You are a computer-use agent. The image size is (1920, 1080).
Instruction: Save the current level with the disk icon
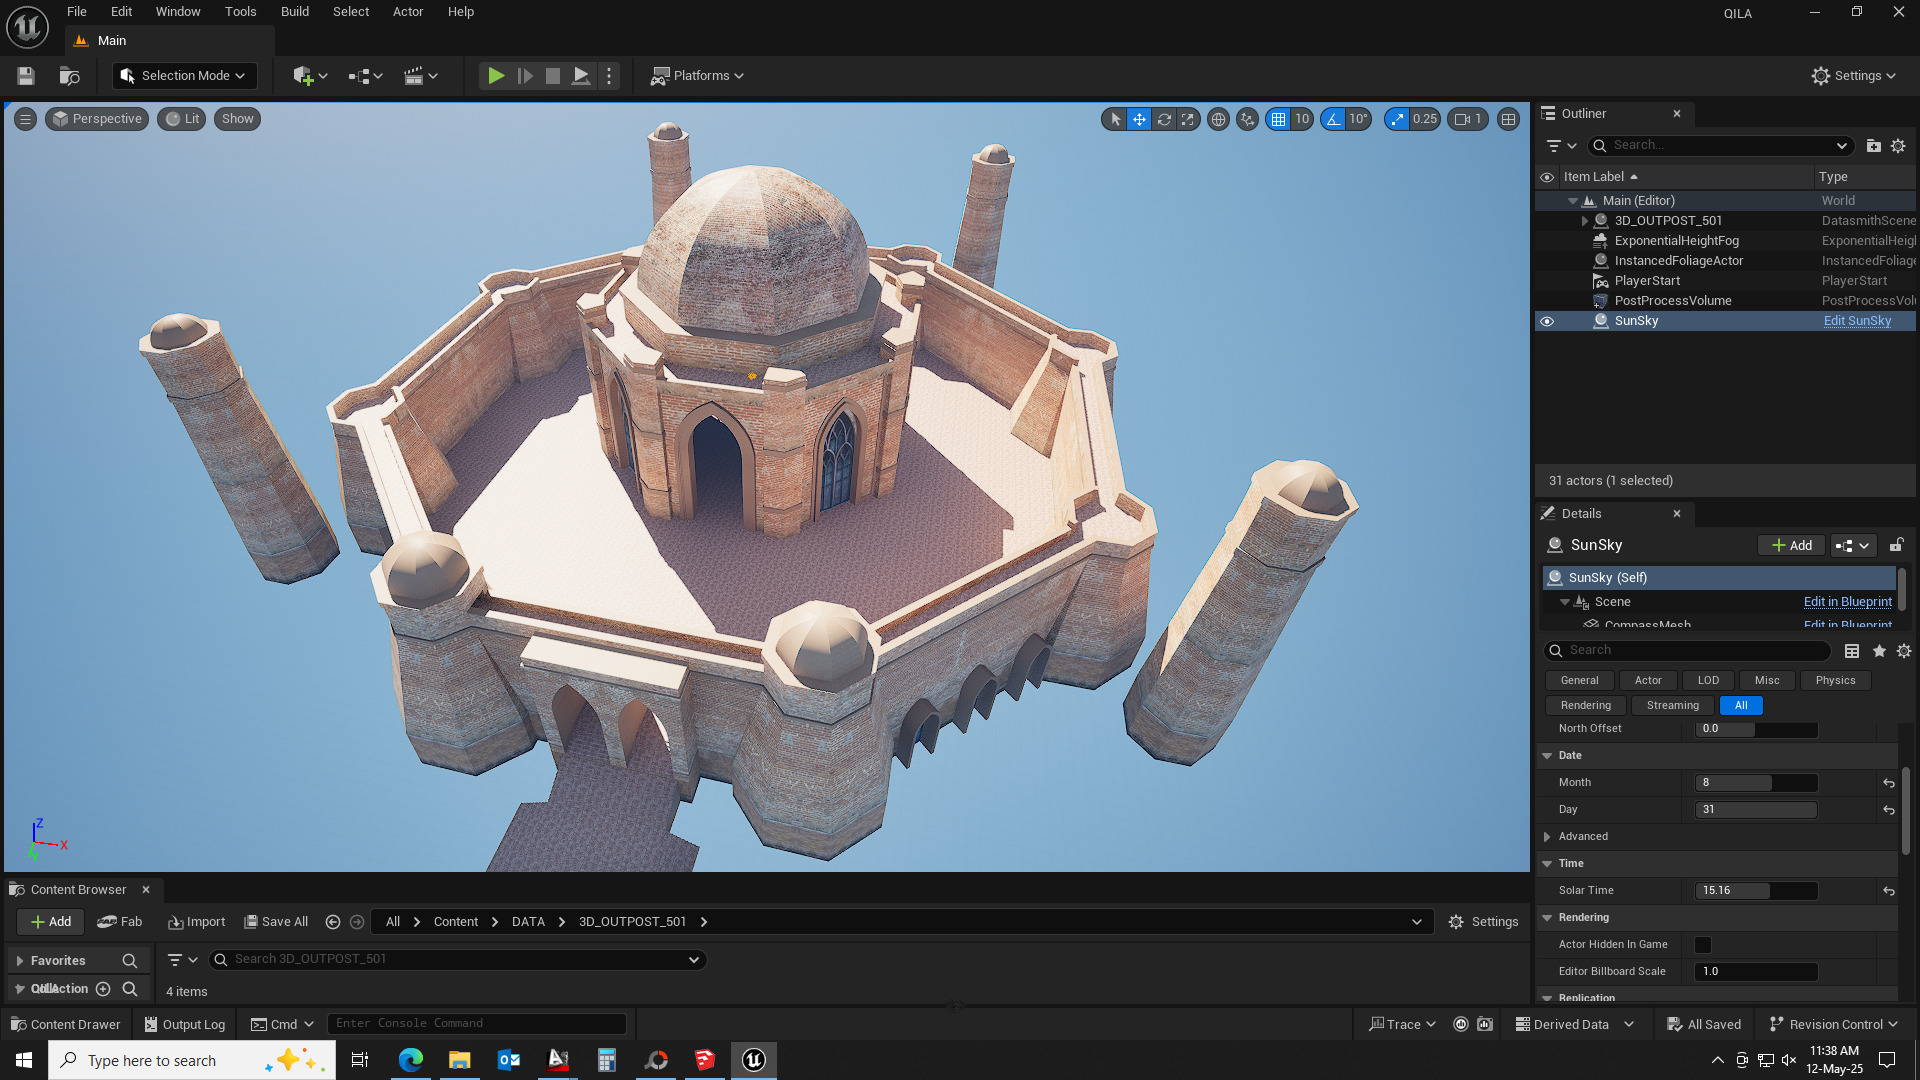26,76
